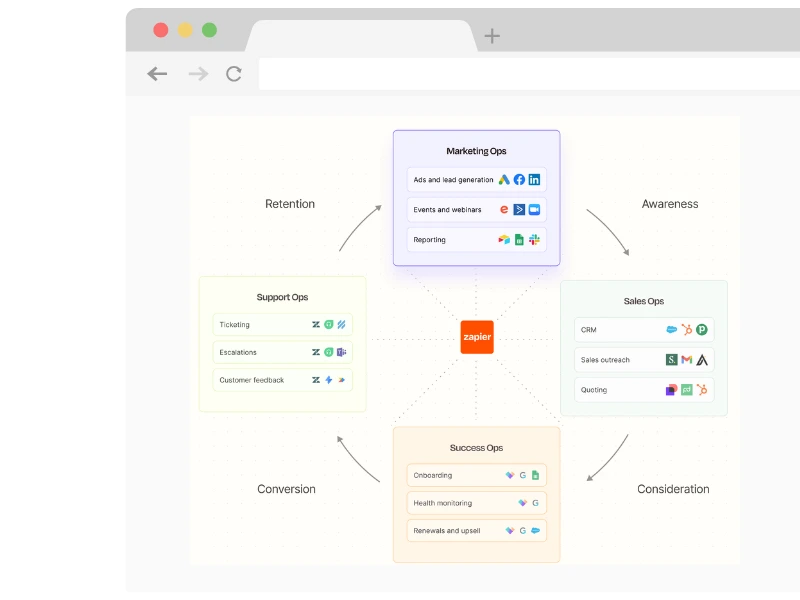The image size is (800, 600).
Task: Click the purple-red icon in Quoting row
Action: [671, 390]
